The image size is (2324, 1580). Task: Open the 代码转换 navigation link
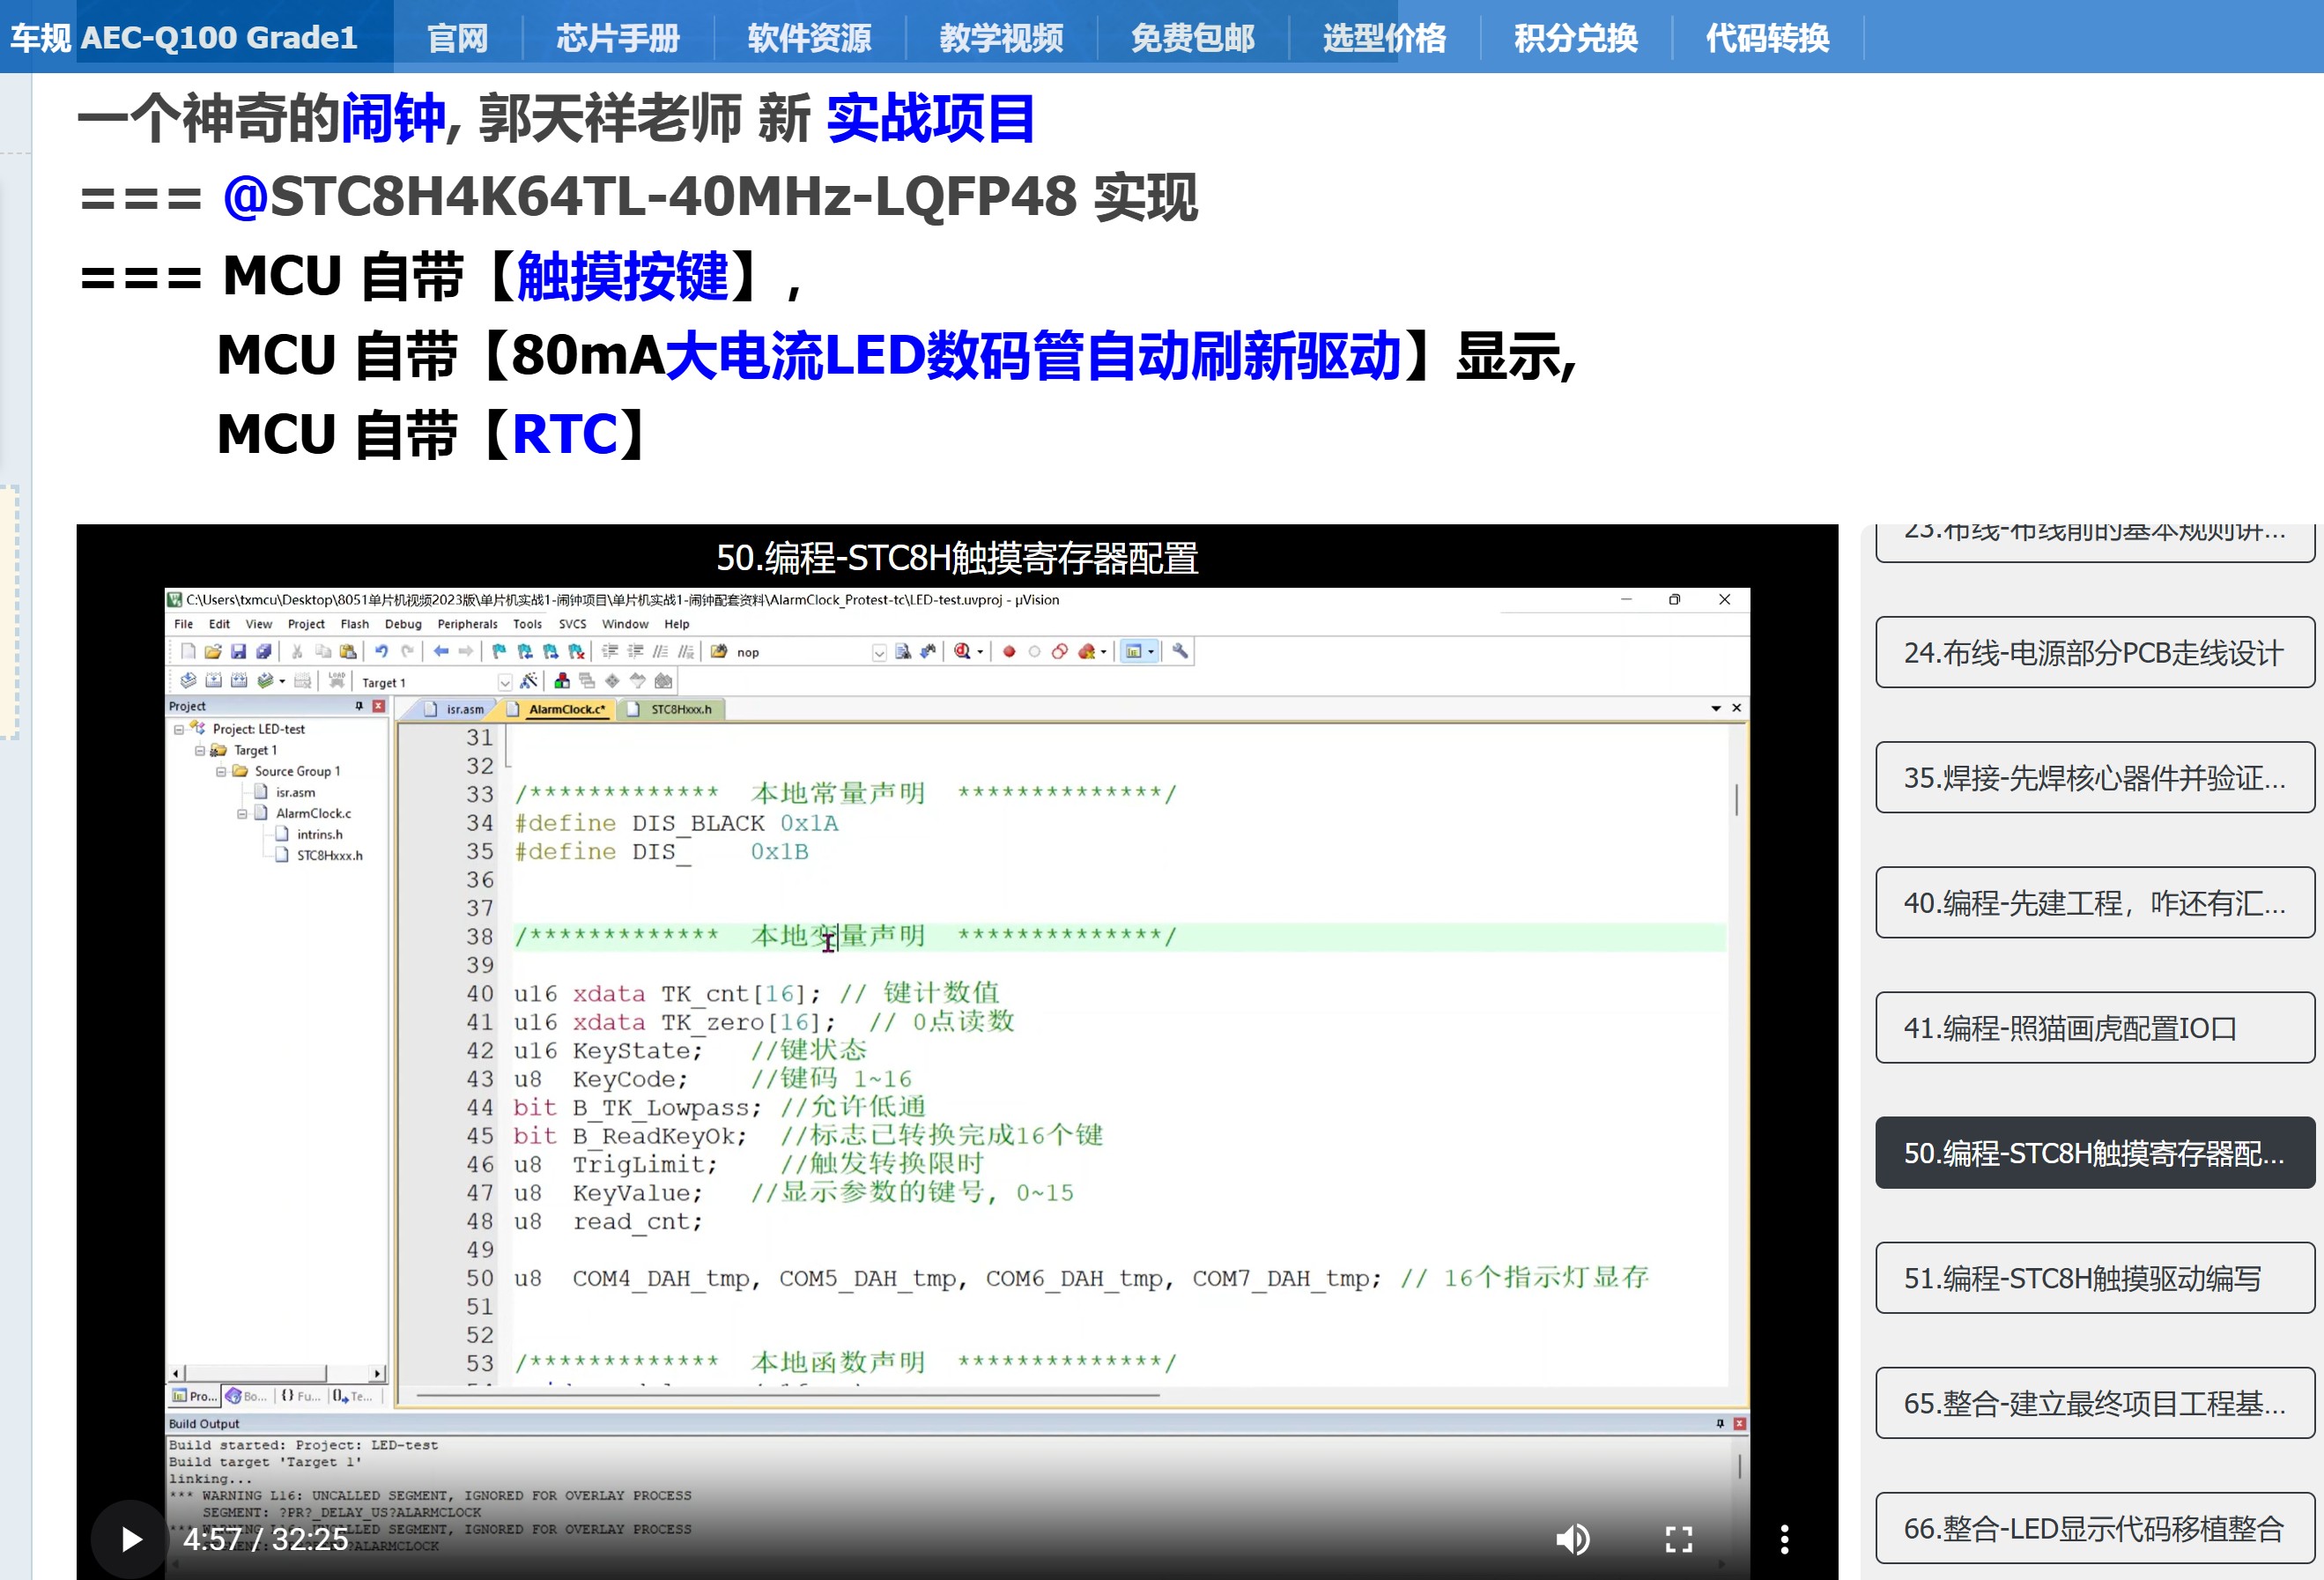pos(1767,38)
